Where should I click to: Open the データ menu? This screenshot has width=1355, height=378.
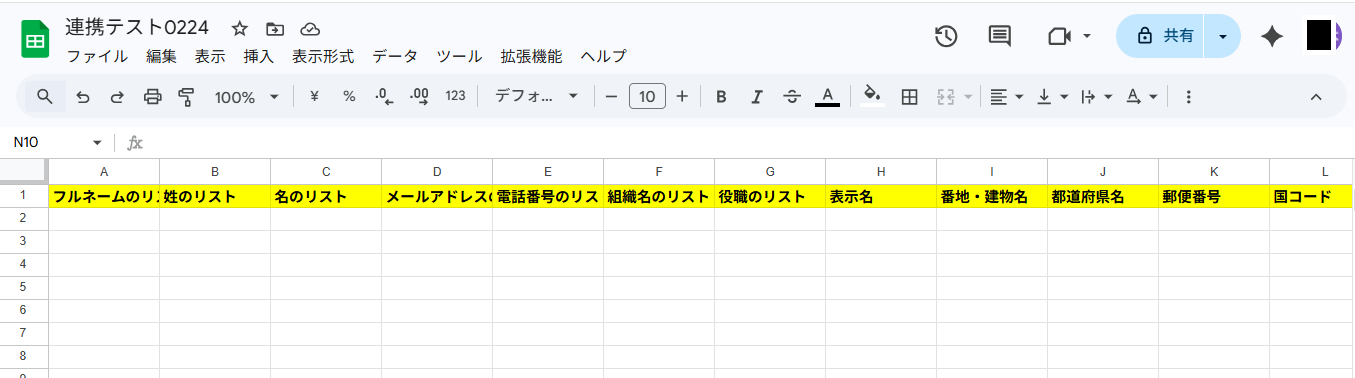click(x=395, y=57)
